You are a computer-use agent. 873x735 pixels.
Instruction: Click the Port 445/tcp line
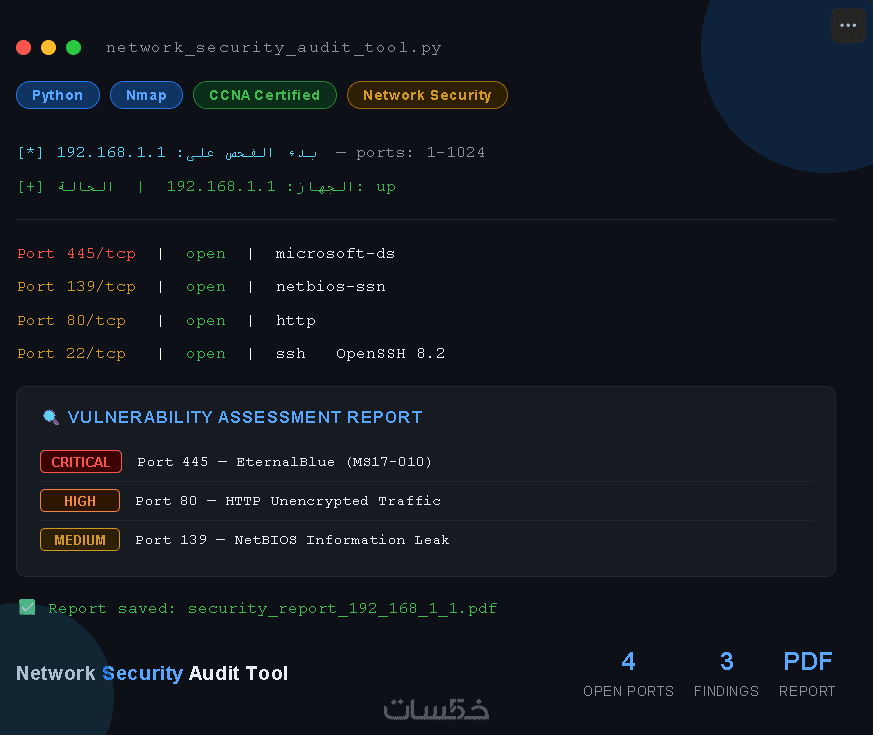pos(206,254)
